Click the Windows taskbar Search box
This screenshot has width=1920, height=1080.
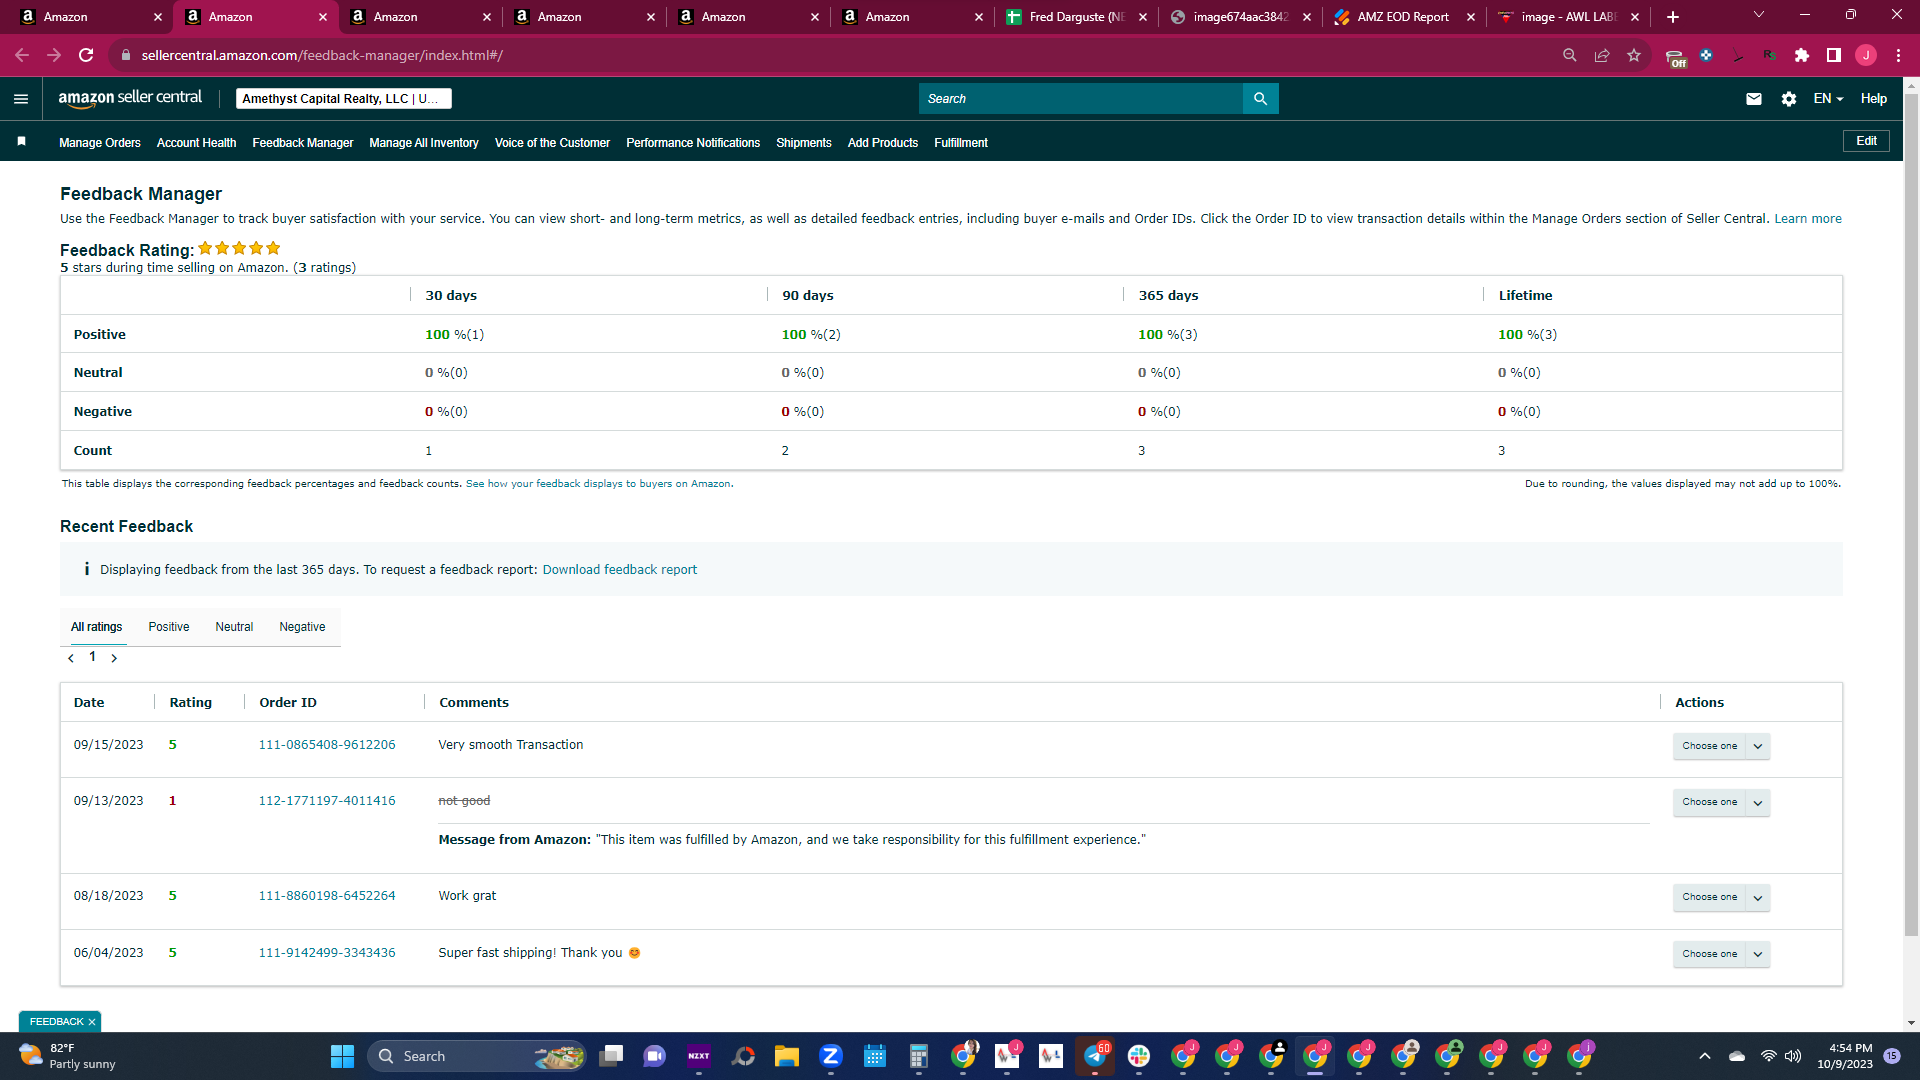coord(478,1056)
